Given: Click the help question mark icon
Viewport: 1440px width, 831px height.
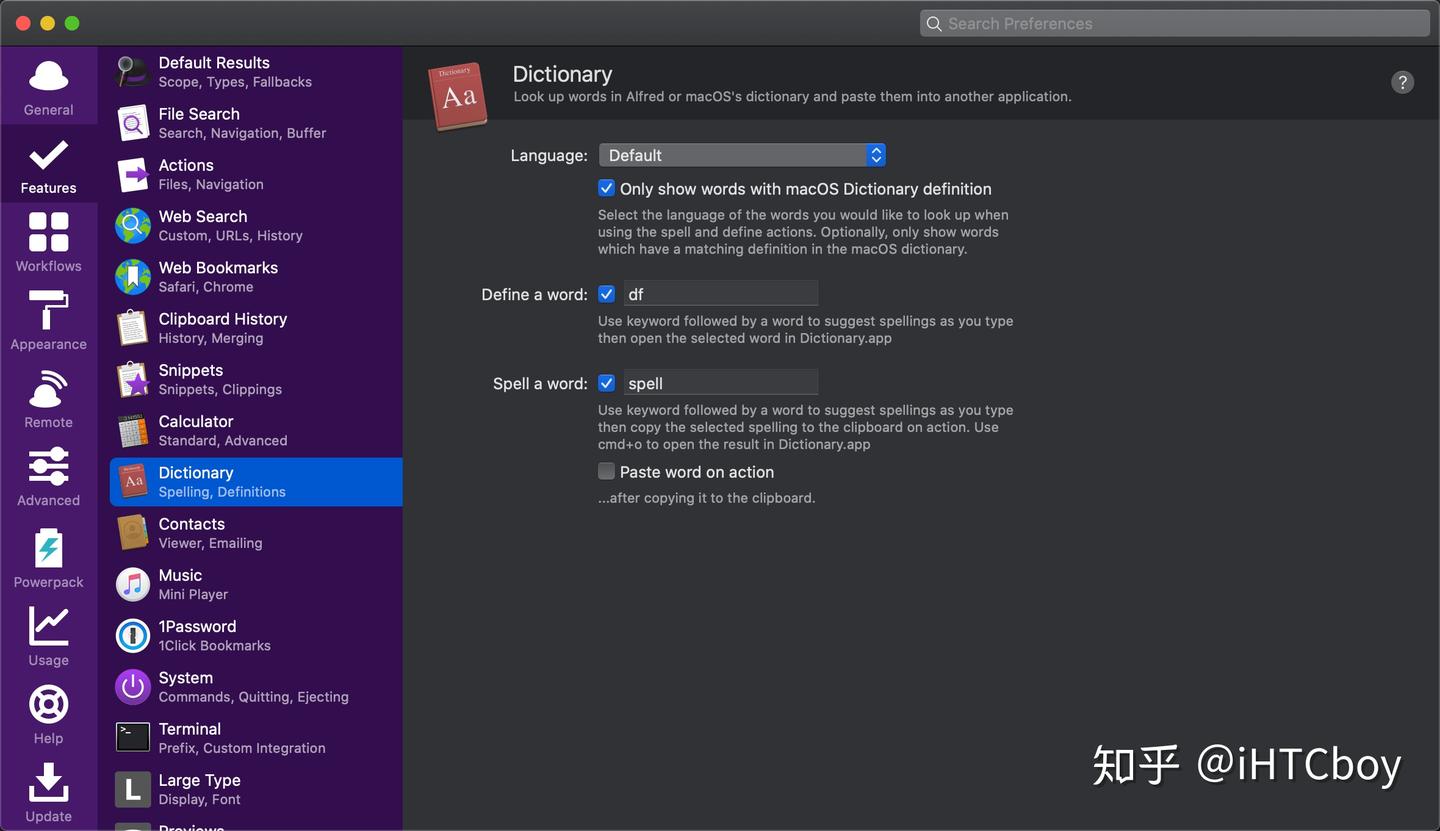Looking at the screenshot, I should pos(1402,83).
